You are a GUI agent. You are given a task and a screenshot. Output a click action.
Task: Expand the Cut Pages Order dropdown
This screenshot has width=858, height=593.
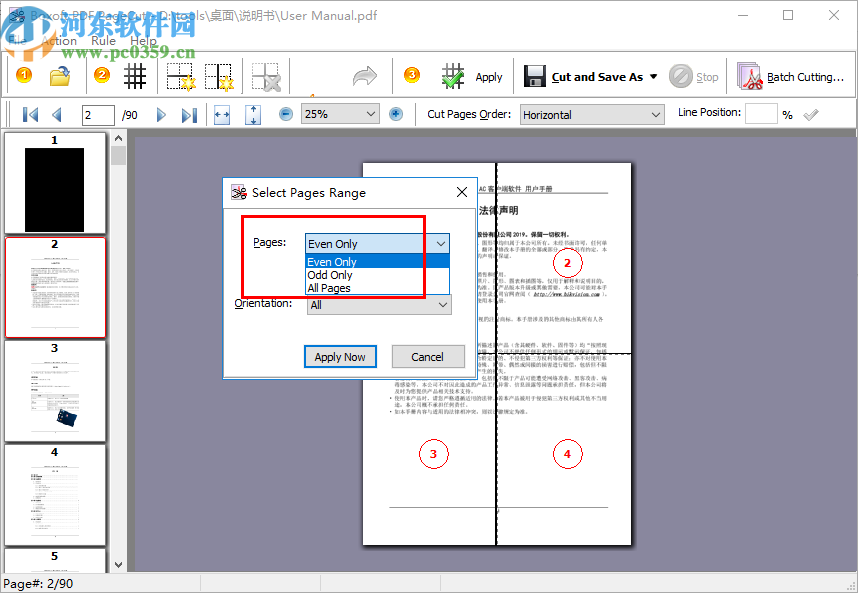[x=655, y=114]
